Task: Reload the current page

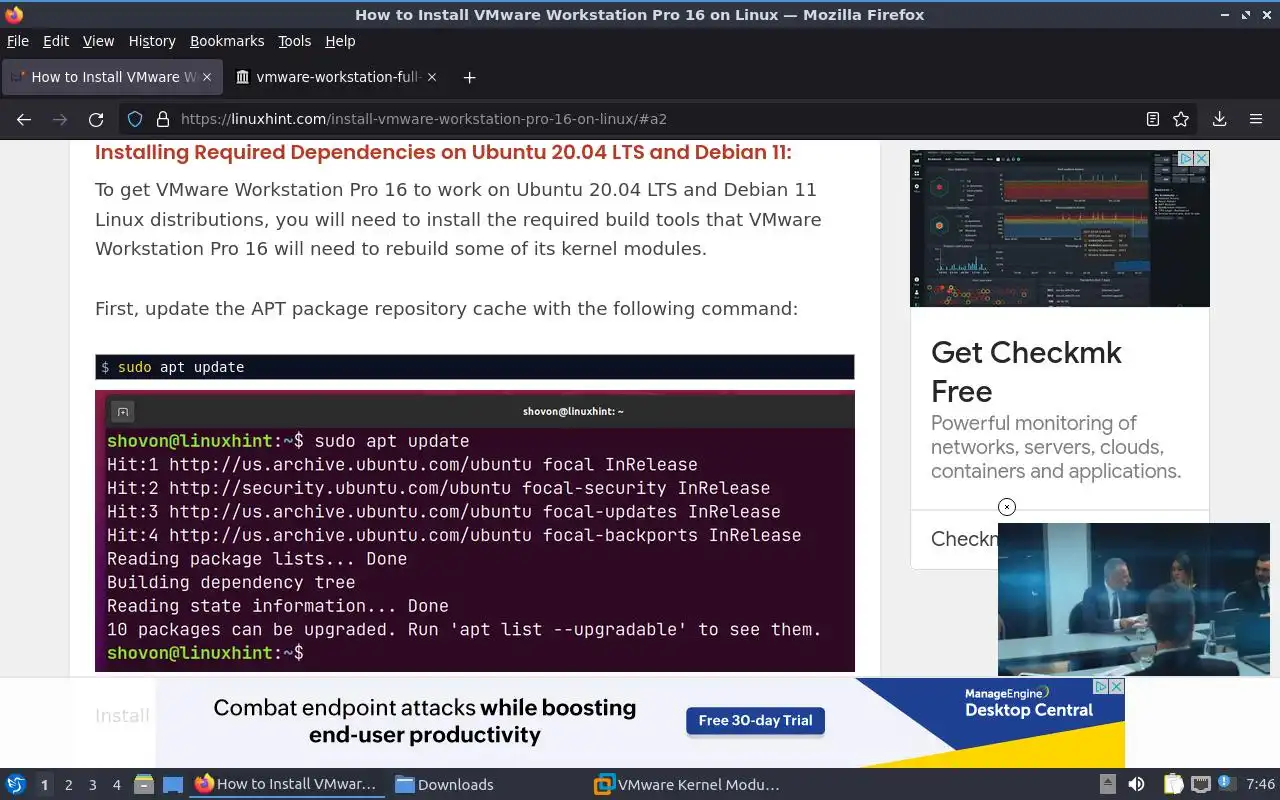Action: (x=96, y=119)
